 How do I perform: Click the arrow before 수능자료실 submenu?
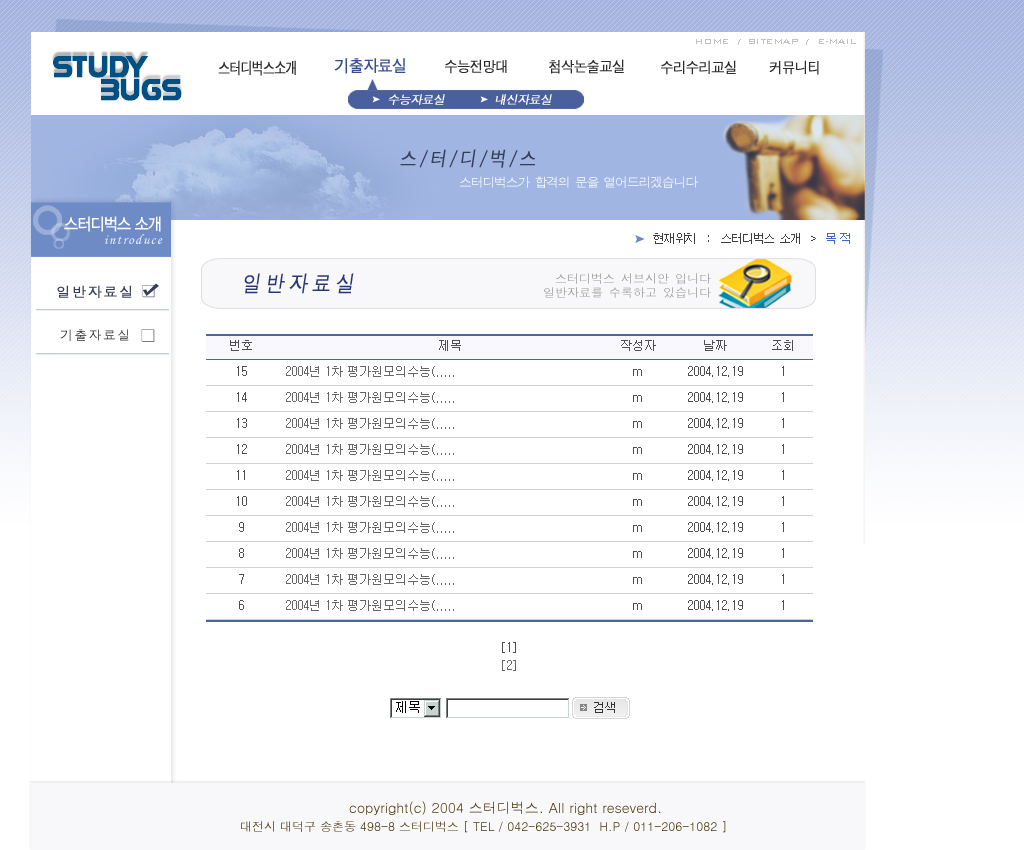tap(376, 99)
